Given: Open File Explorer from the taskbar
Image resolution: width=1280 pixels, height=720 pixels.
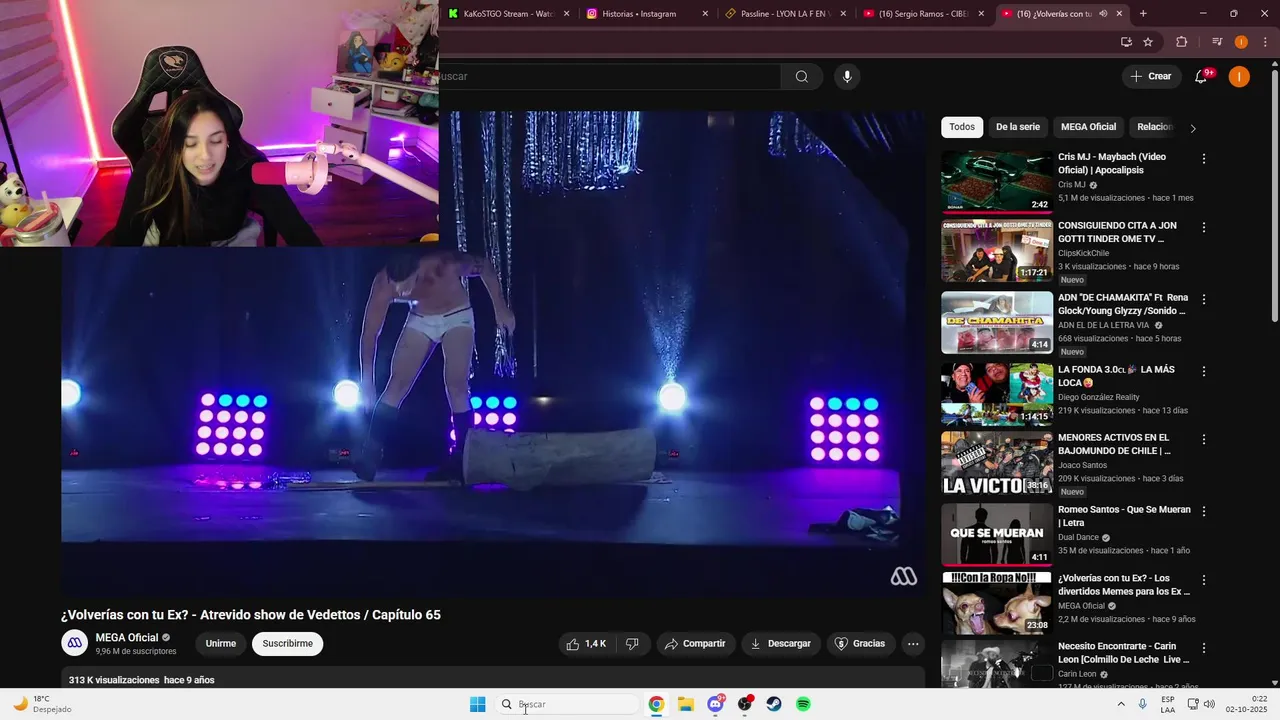Looking at the screenshot, I should point(686,704).
